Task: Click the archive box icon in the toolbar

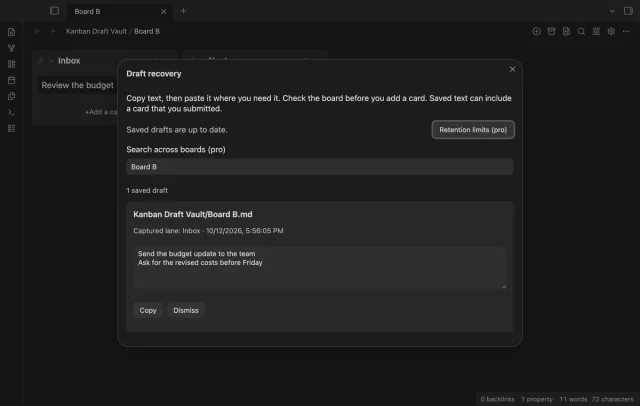Action: pos(551,31)
